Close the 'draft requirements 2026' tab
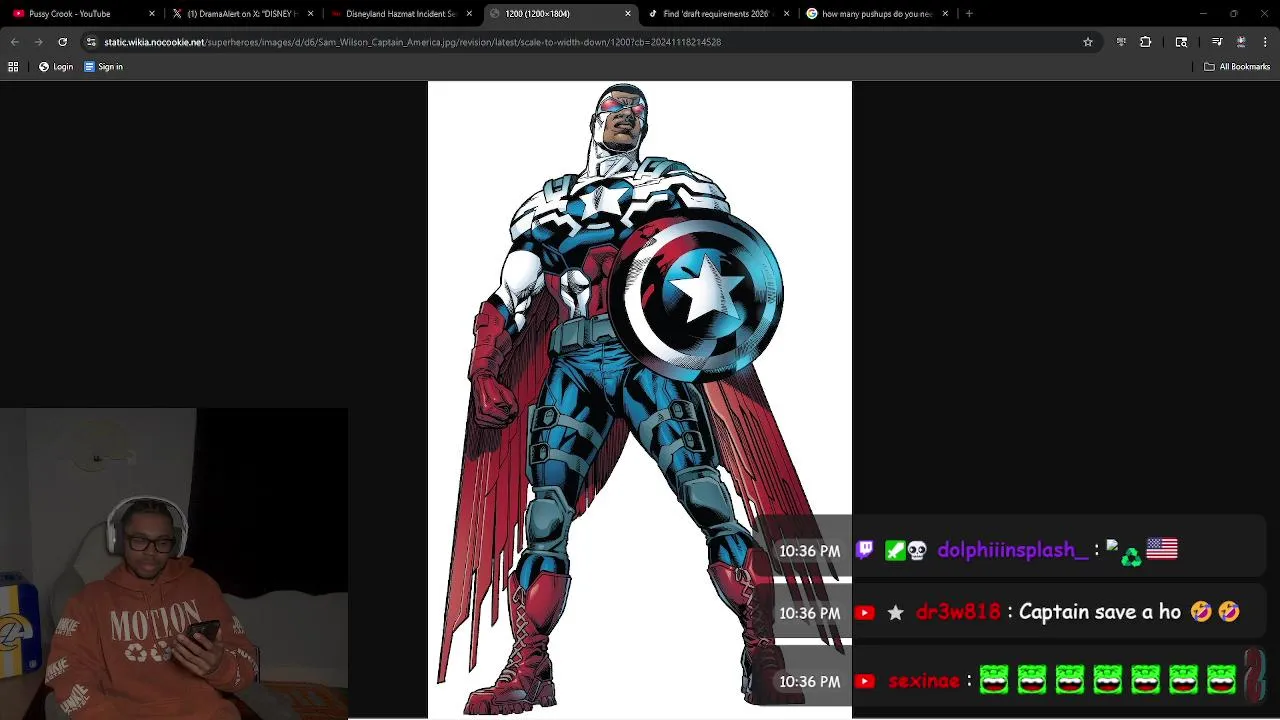The image size is (1280, 720). [786, 14]
